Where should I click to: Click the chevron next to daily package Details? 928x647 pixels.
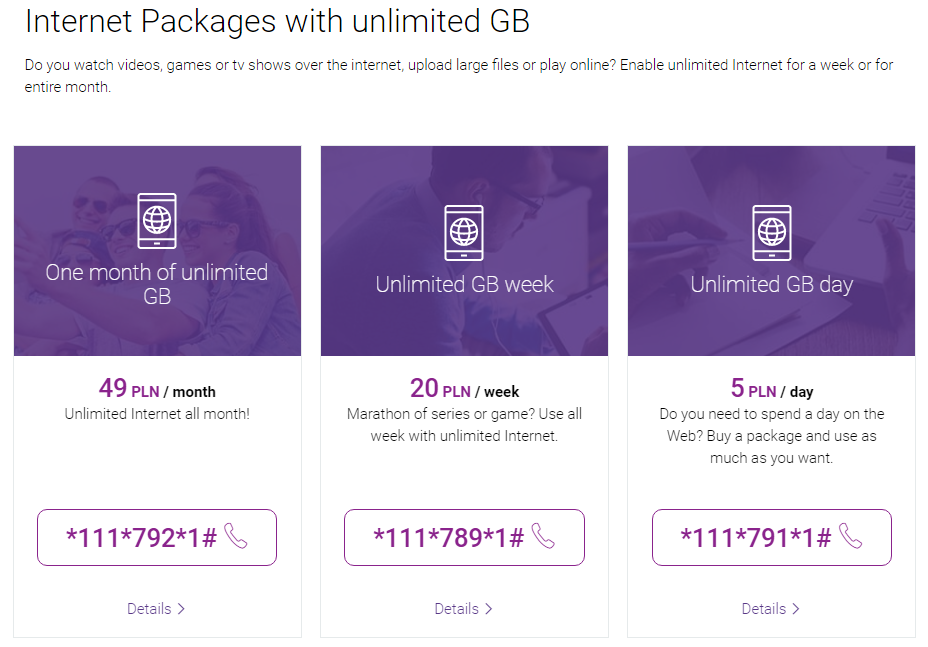coord(795,609)
